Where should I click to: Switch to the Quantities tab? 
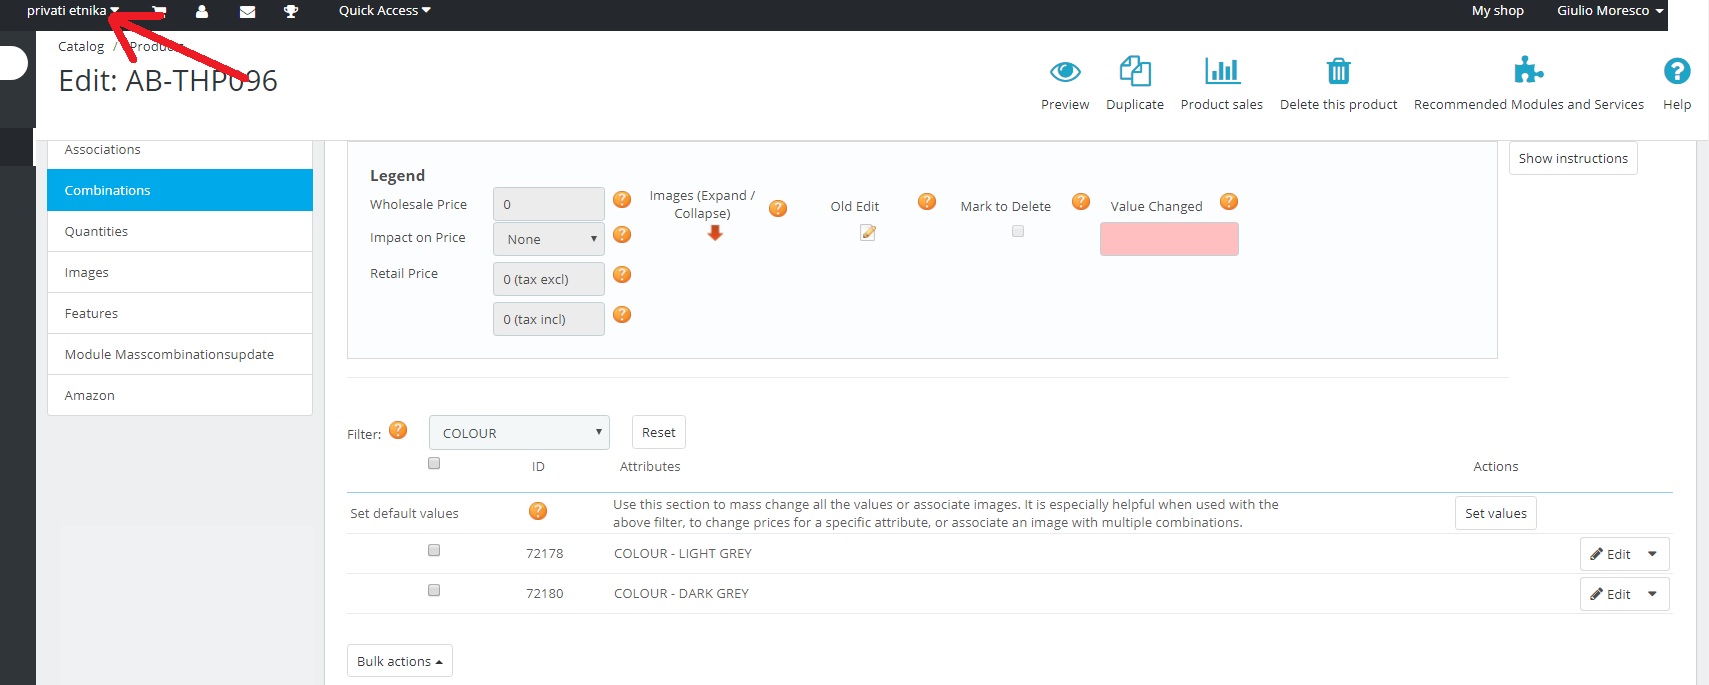pyautogui.click(x=180, y=231)
